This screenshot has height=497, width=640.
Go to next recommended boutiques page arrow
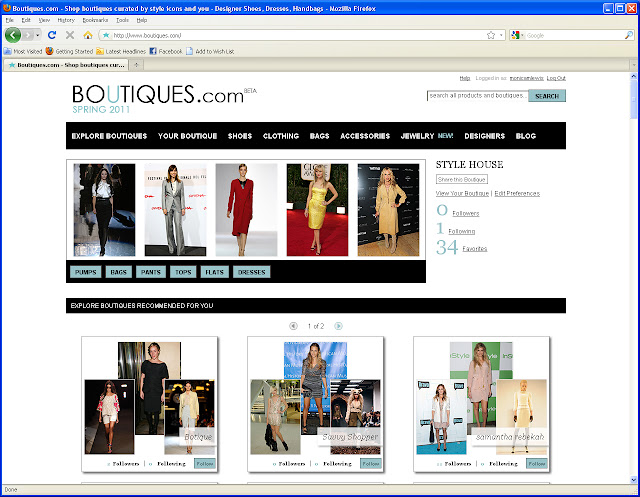[338, 326]
